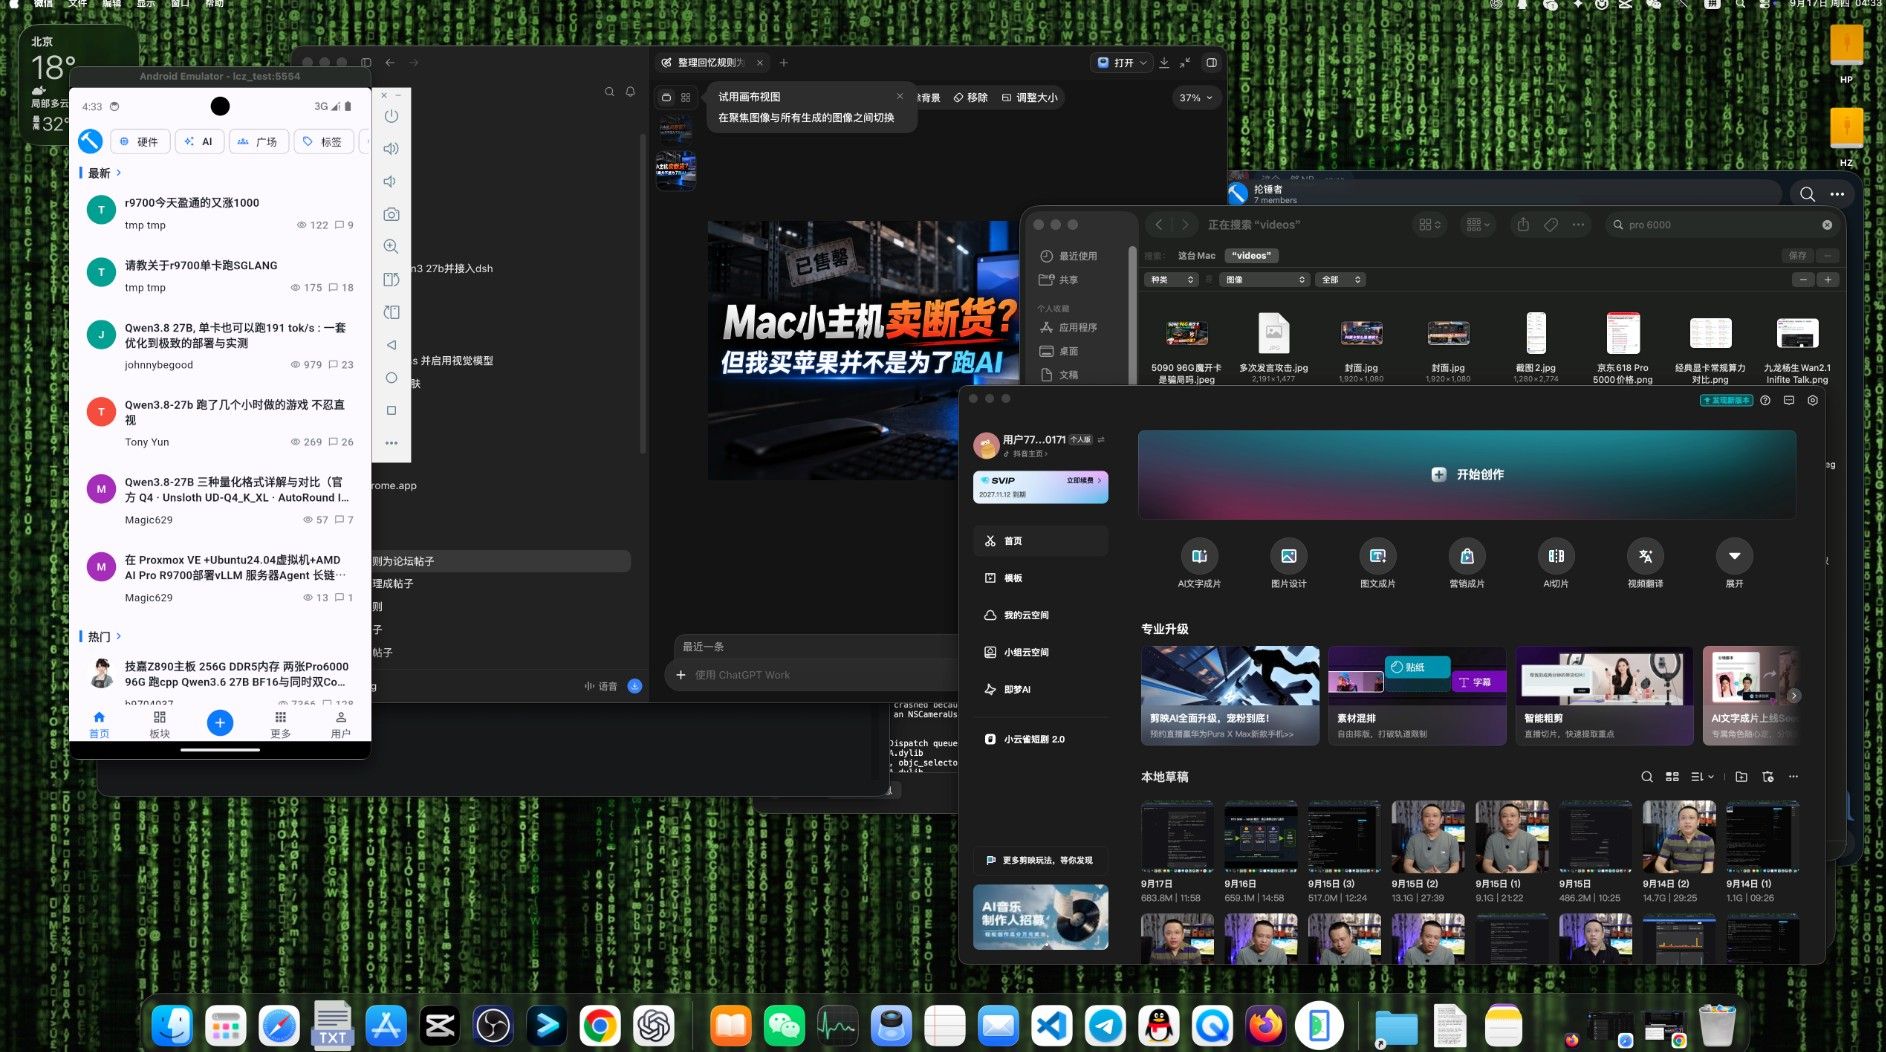Expand more tools with 展开 in 剪映

point(1734,564)
